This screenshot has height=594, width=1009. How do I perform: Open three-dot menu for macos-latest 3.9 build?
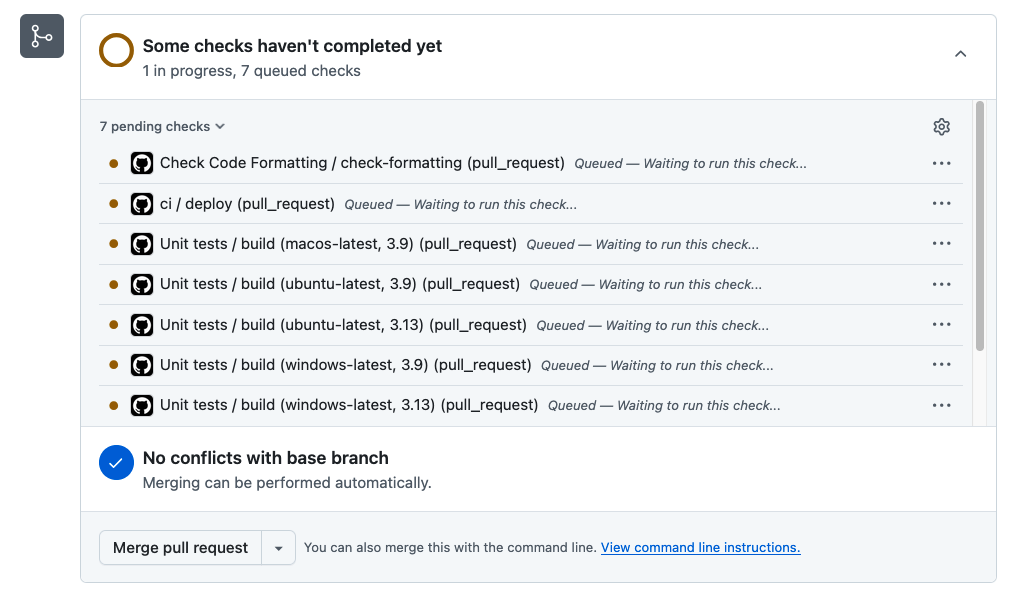(941, 244)
